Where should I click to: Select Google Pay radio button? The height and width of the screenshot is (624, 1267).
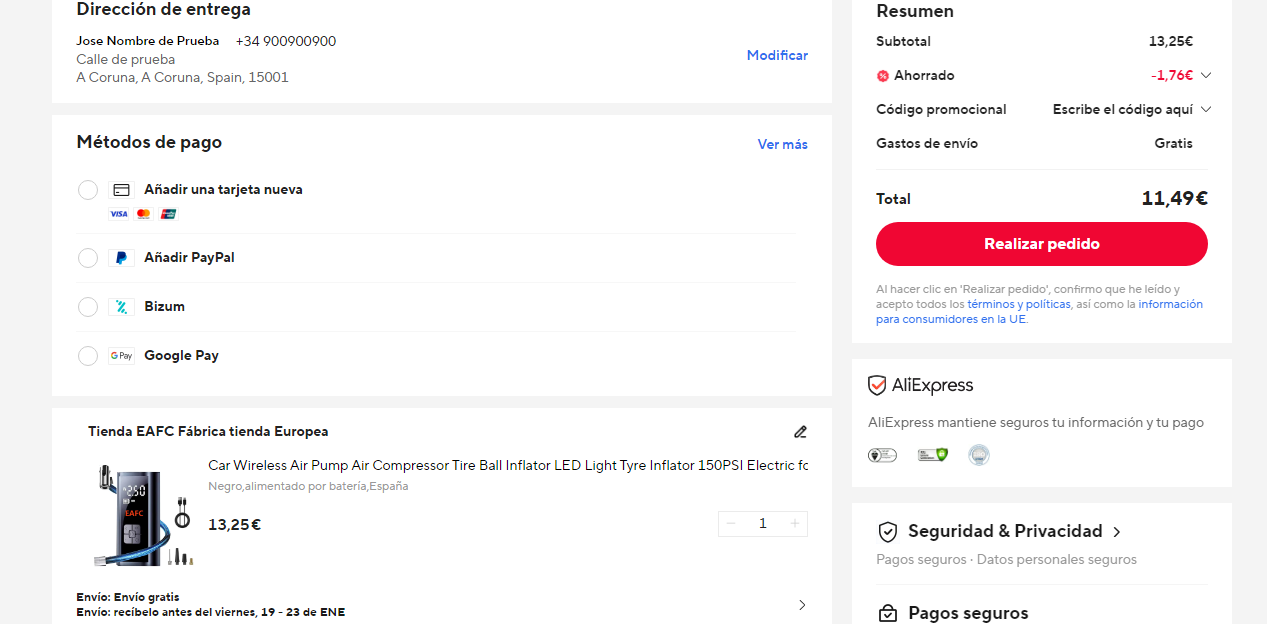pos(88,356)
